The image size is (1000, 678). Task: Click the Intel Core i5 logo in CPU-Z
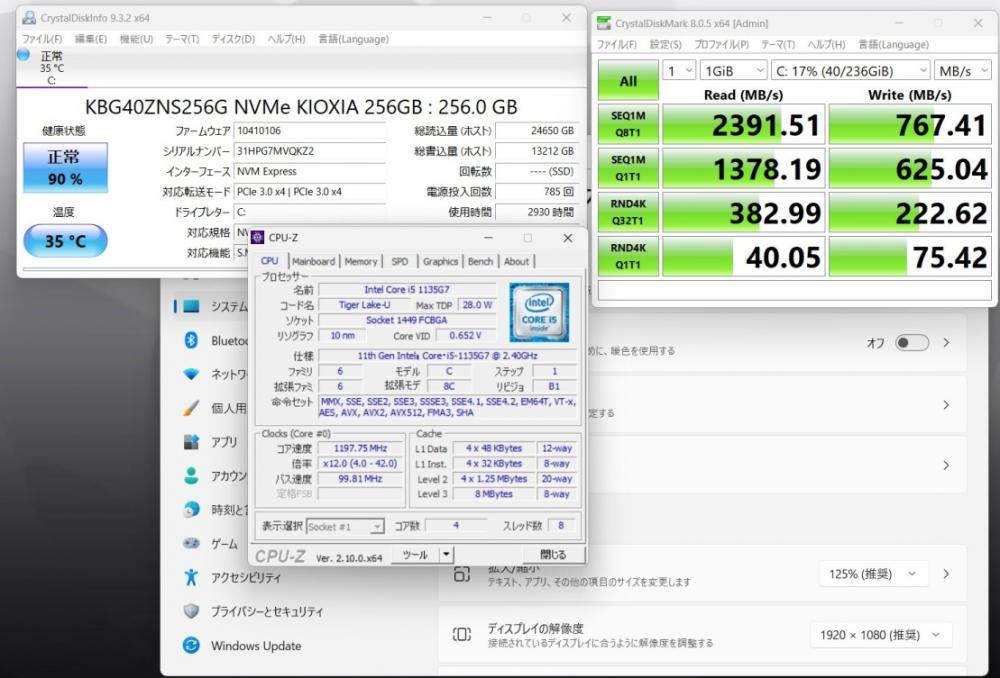coord(539,313)
